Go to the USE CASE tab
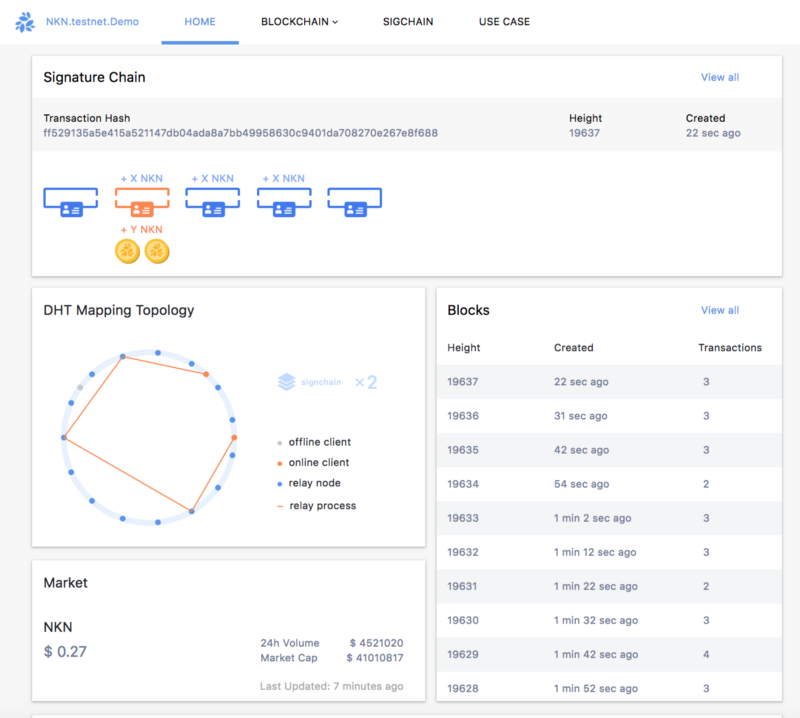 pyautogui.click(x=504, y=21)
